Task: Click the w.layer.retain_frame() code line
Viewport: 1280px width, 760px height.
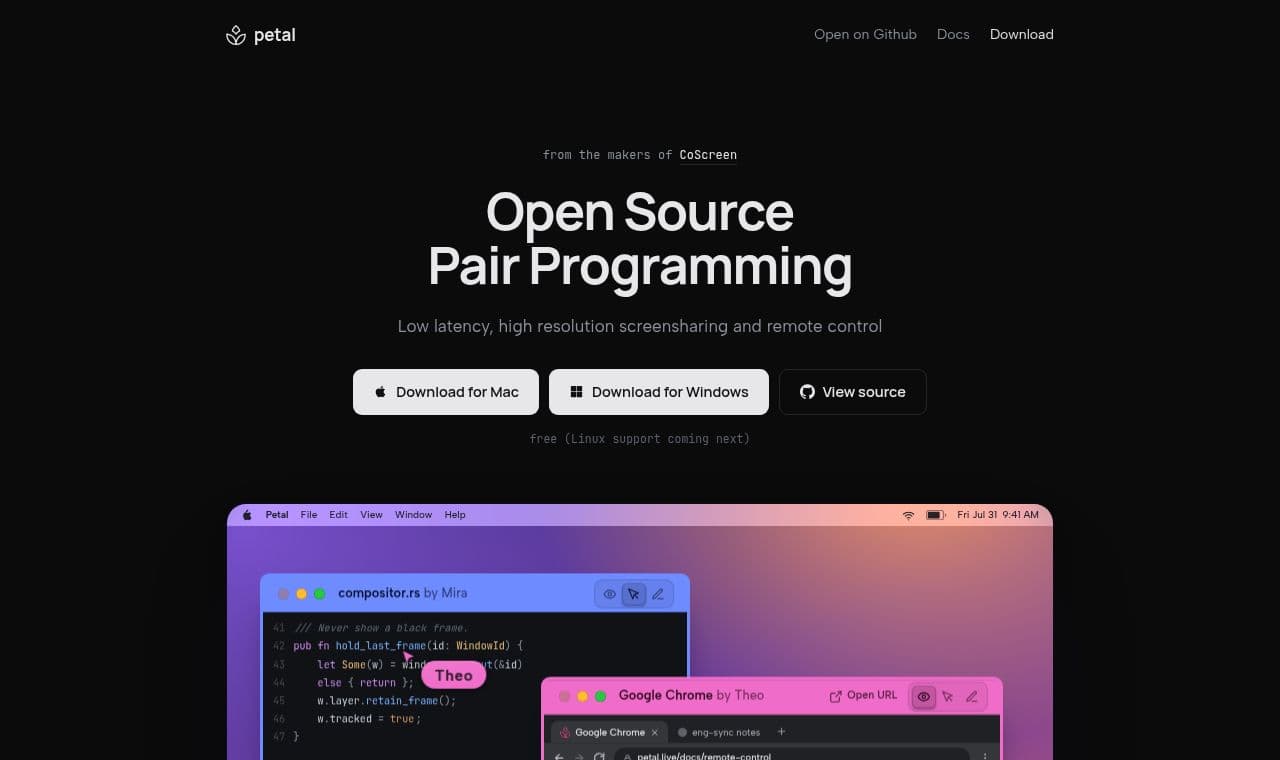Action: point(386,700)
